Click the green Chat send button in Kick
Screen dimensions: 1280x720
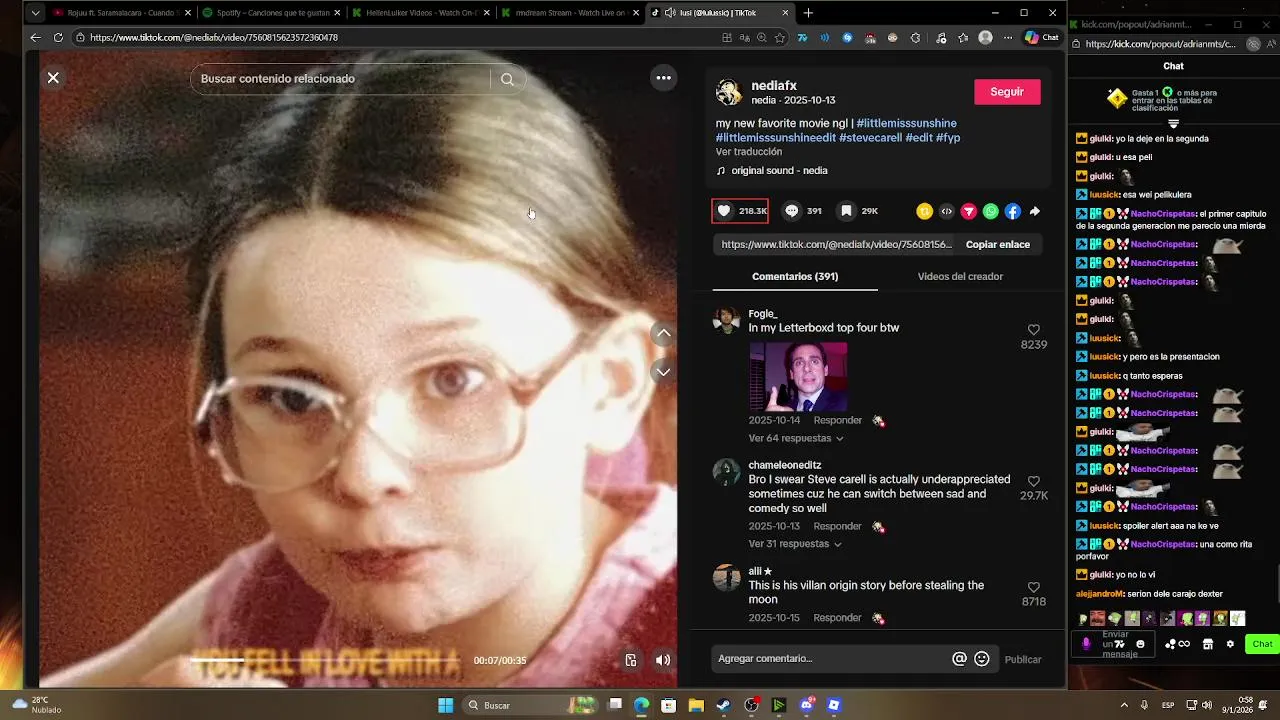pyautogui.click(x=1262, y=644)
